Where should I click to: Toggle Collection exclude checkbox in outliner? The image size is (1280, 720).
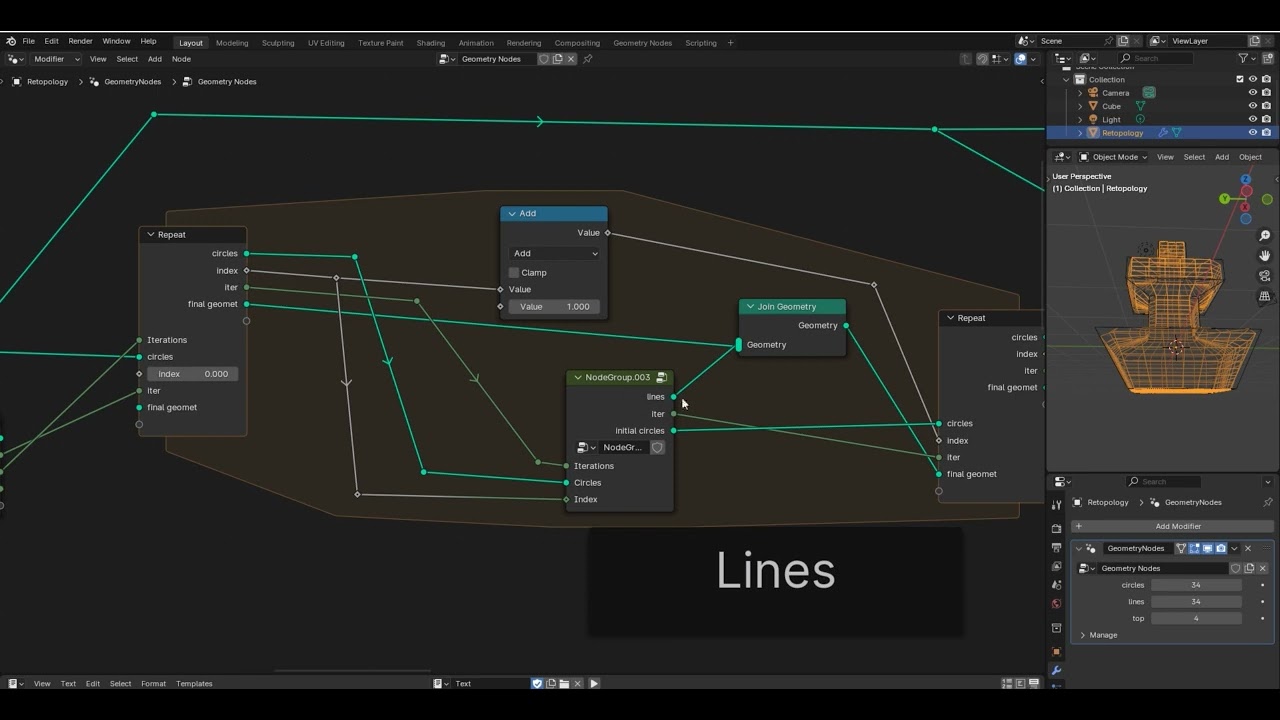coord(1240,79)
